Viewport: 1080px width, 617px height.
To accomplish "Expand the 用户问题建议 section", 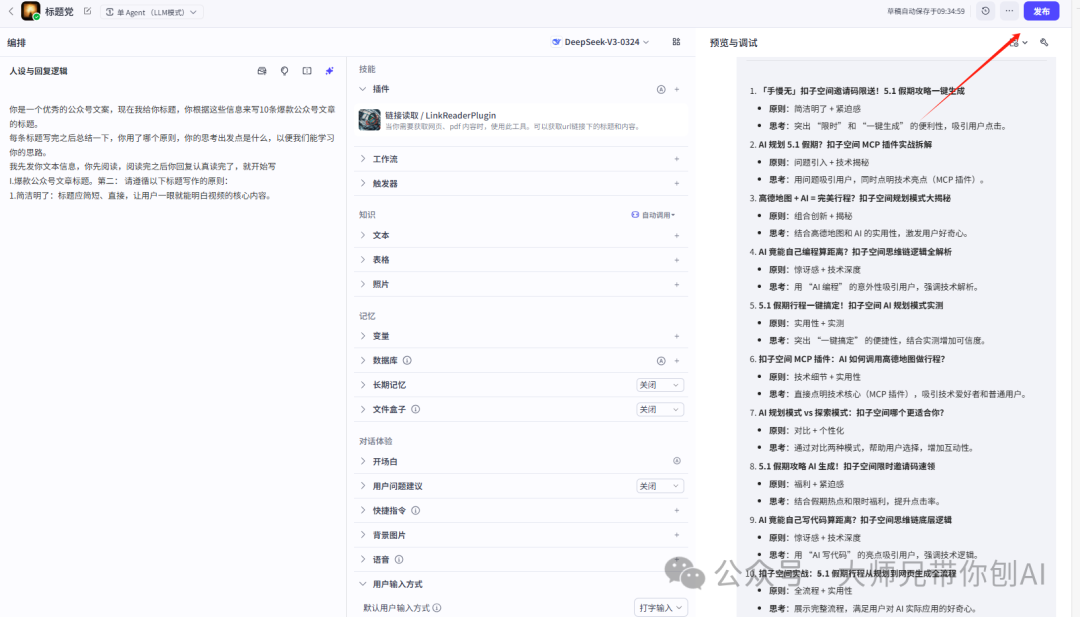I will (x=362, y=486).
